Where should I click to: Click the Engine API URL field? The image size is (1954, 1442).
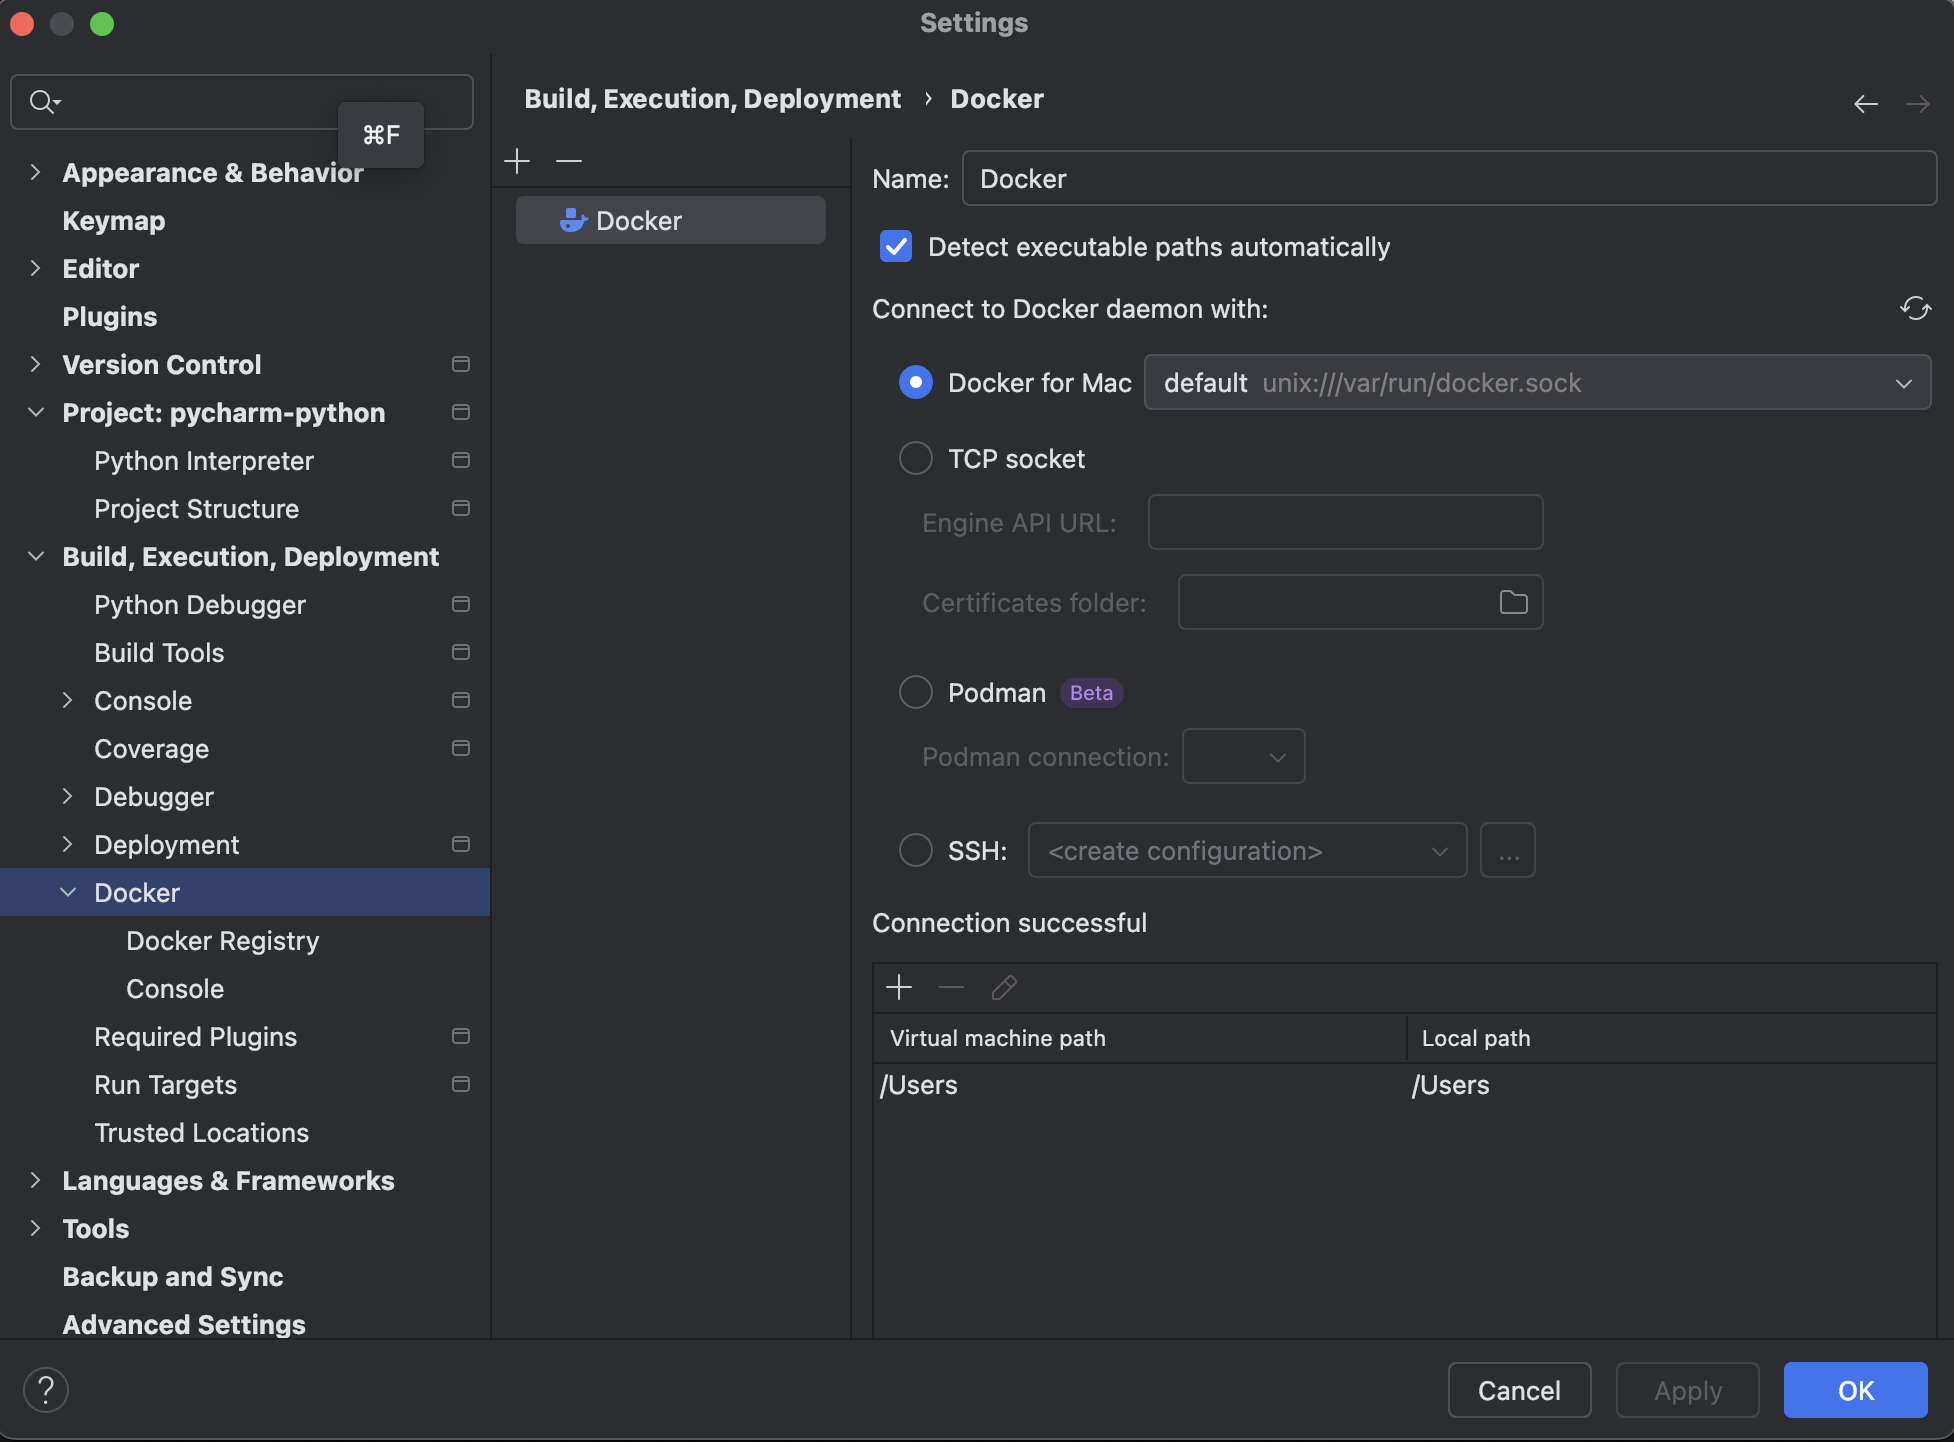tap(1345, 522)
